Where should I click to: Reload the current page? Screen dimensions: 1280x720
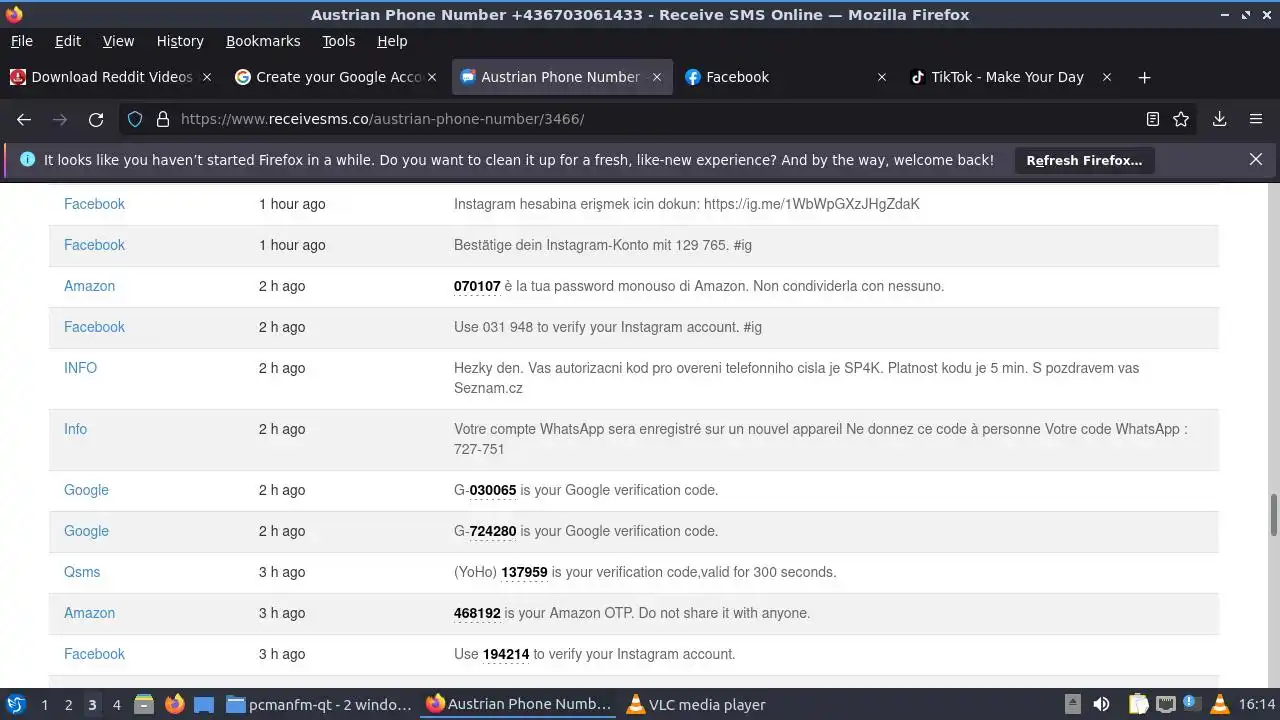coord(96,119)
